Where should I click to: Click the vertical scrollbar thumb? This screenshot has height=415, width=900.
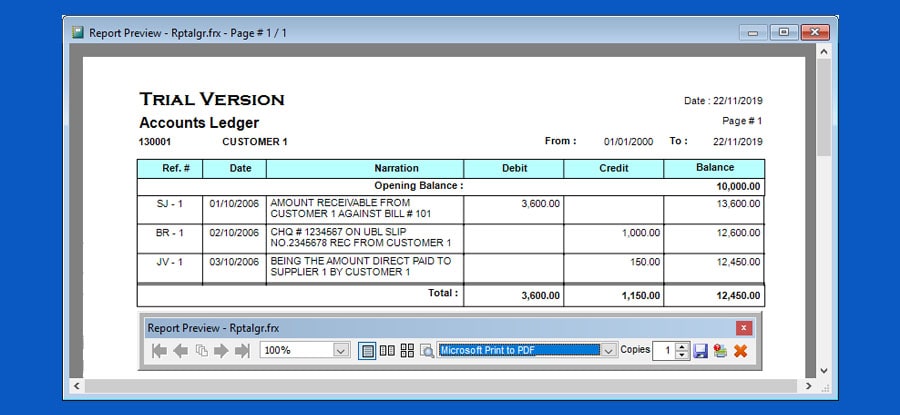[x=824, y=107]
